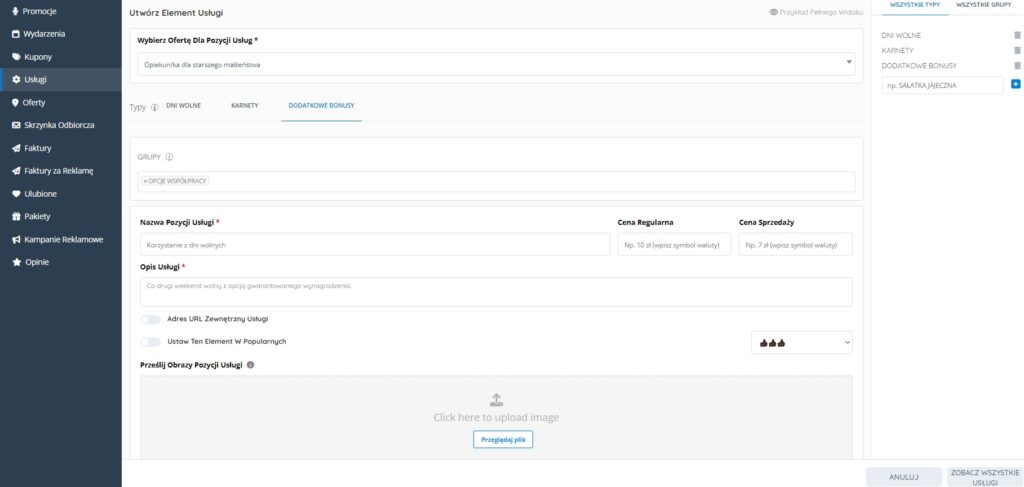Click the upload arrow icon in image area

[496, 399]
